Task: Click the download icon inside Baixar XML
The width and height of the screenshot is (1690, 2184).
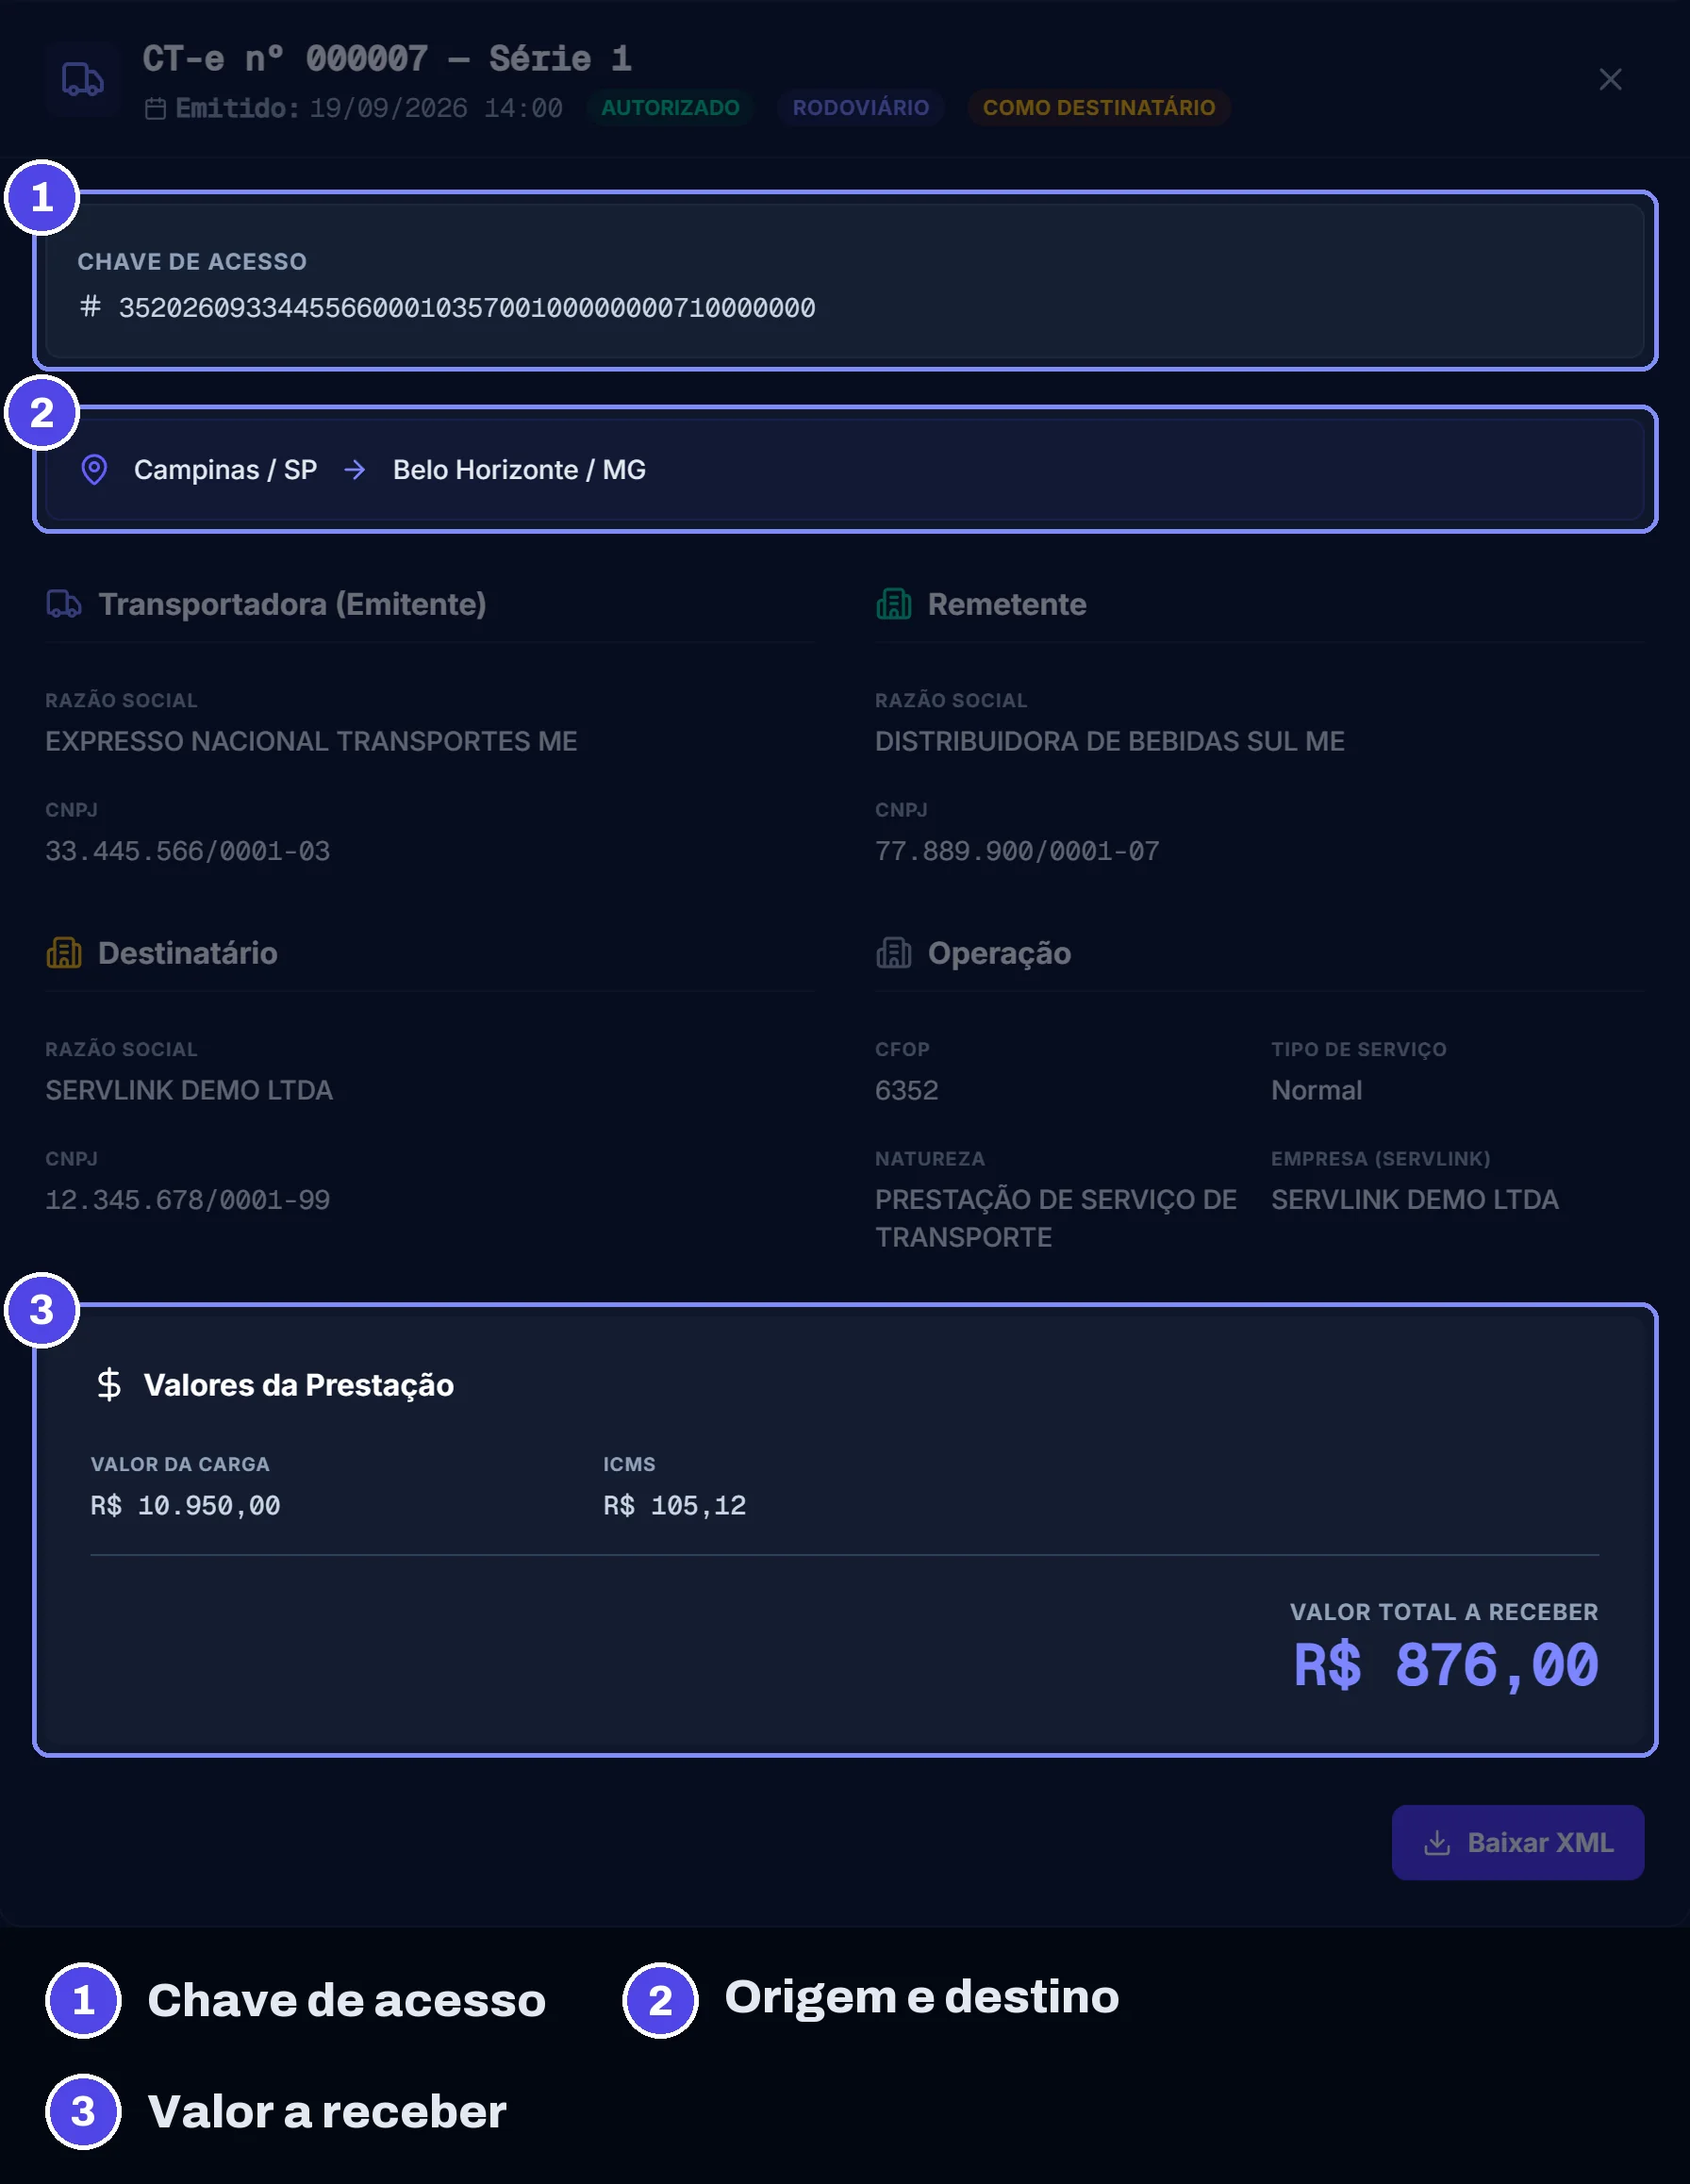Action: (x=1437, y=1843)
